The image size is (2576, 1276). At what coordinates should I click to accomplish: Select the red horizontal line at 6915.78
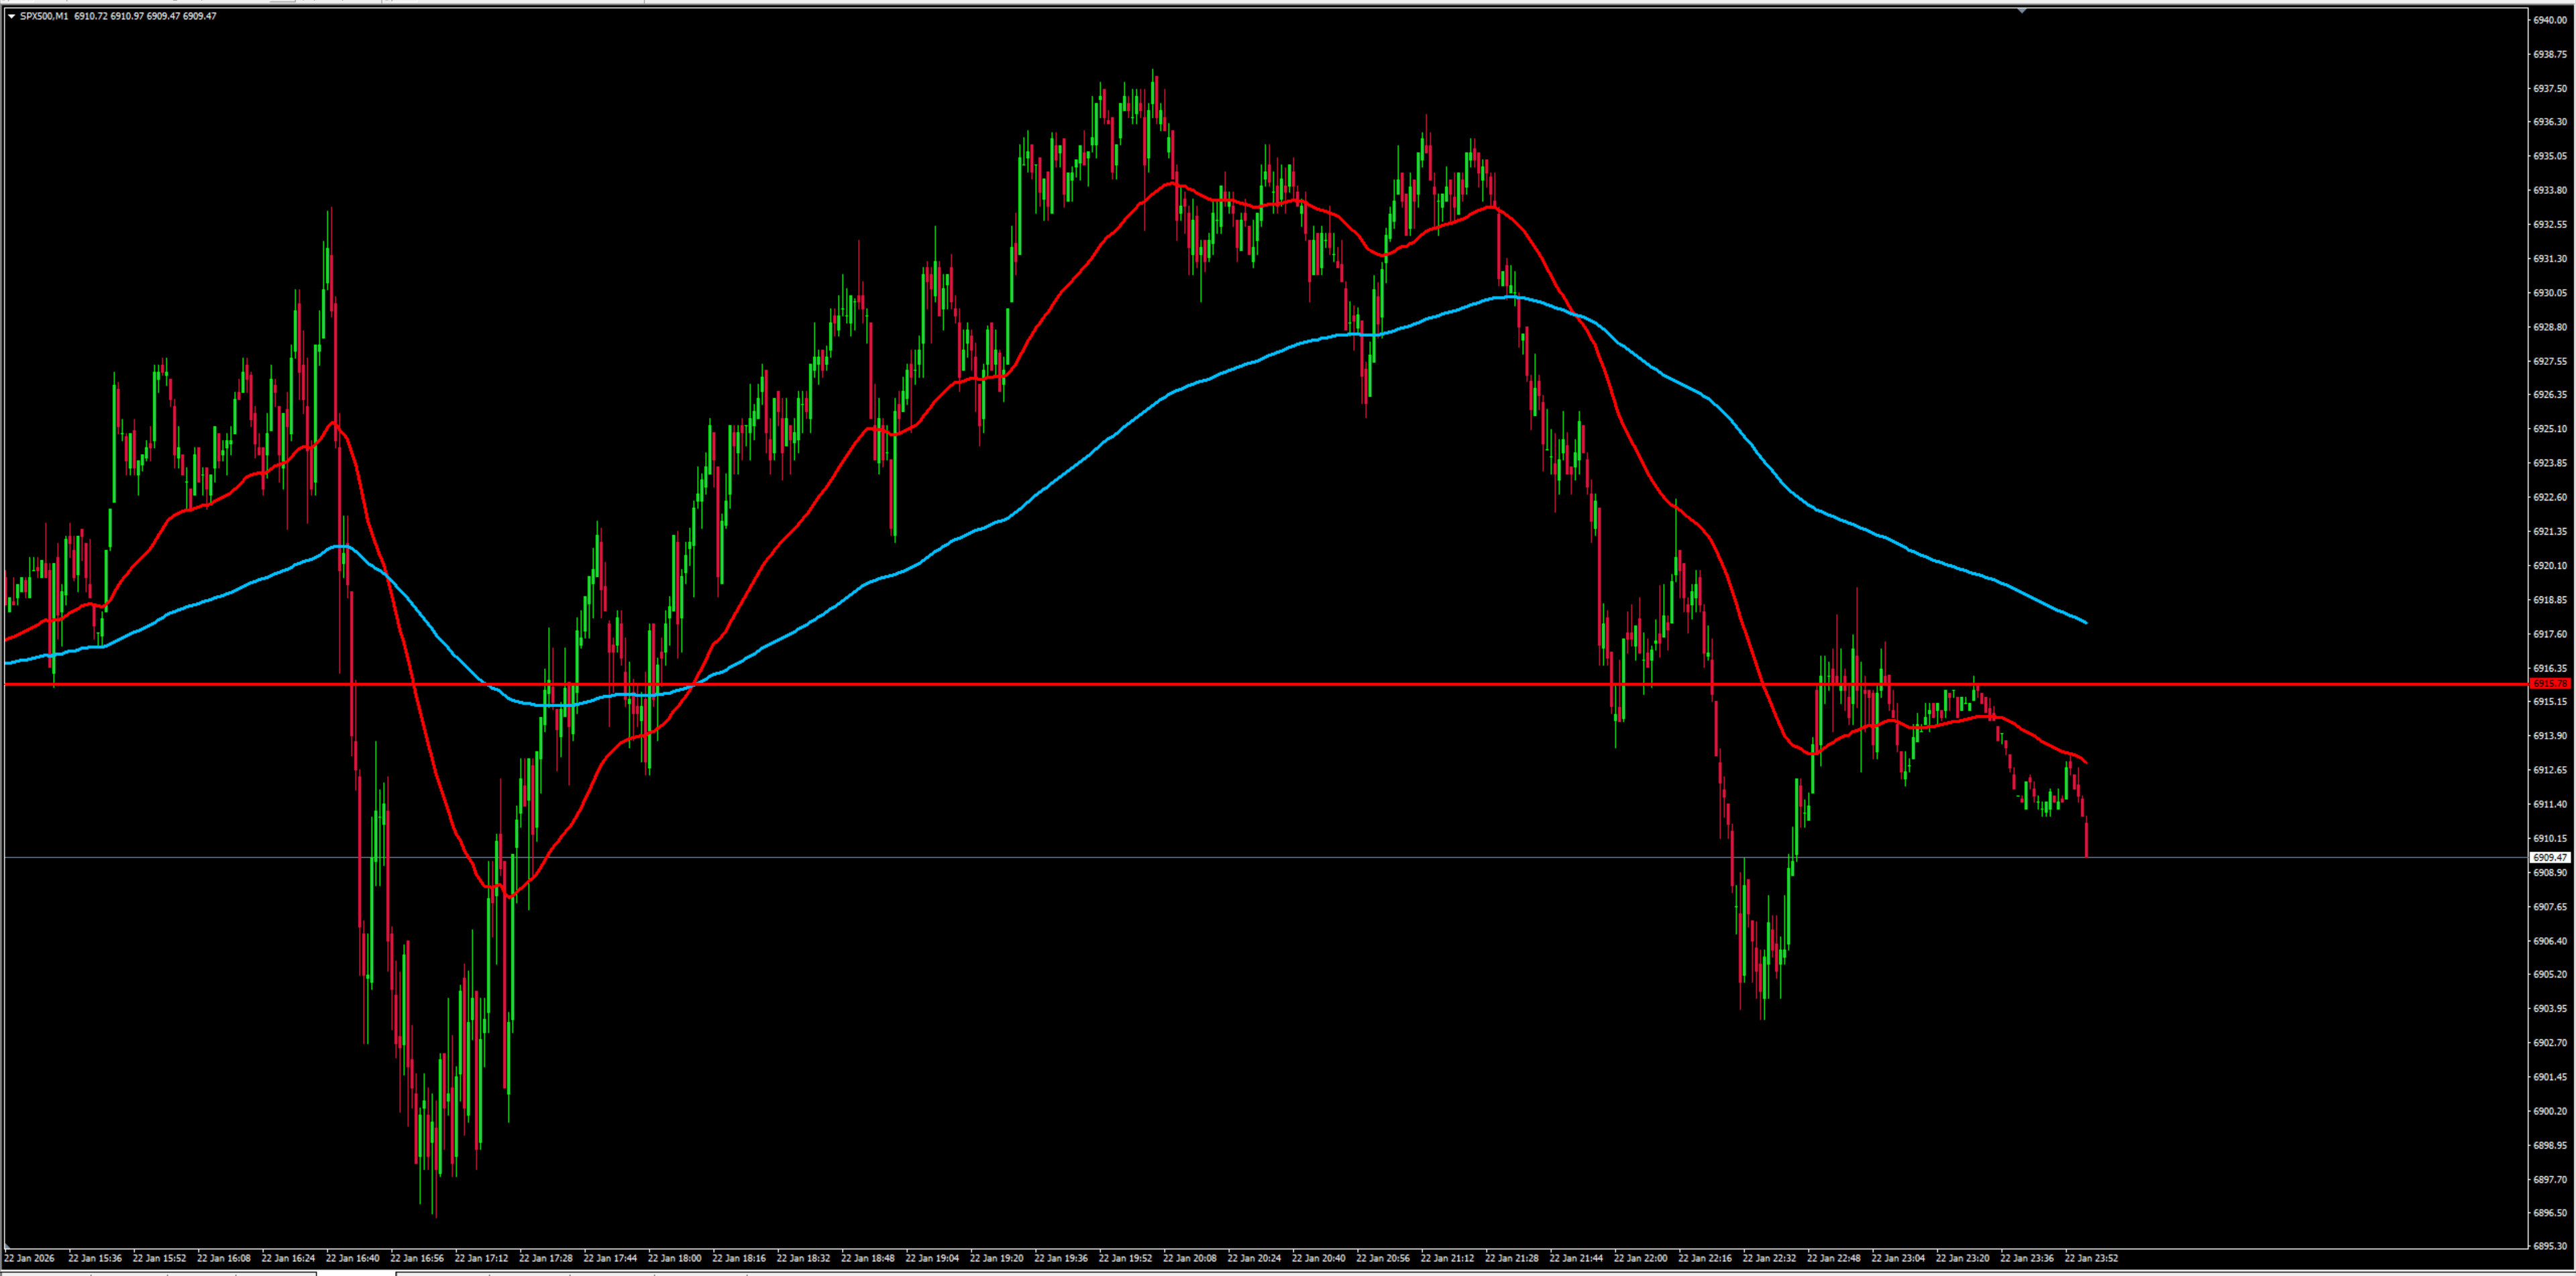[x=1200, y=684]
